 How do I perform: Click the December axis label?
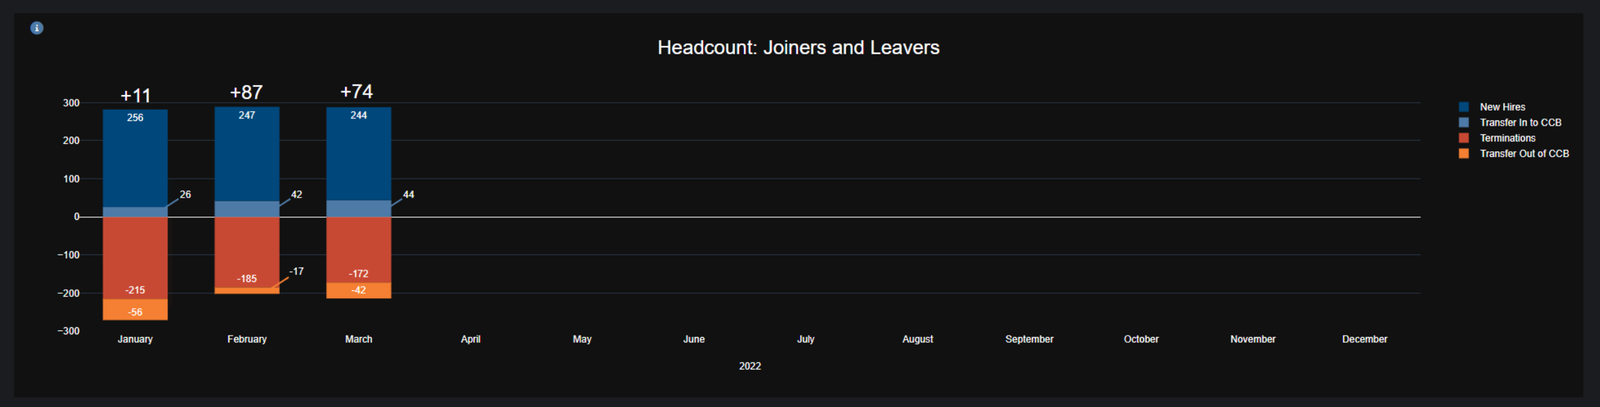coord(1364,339)
